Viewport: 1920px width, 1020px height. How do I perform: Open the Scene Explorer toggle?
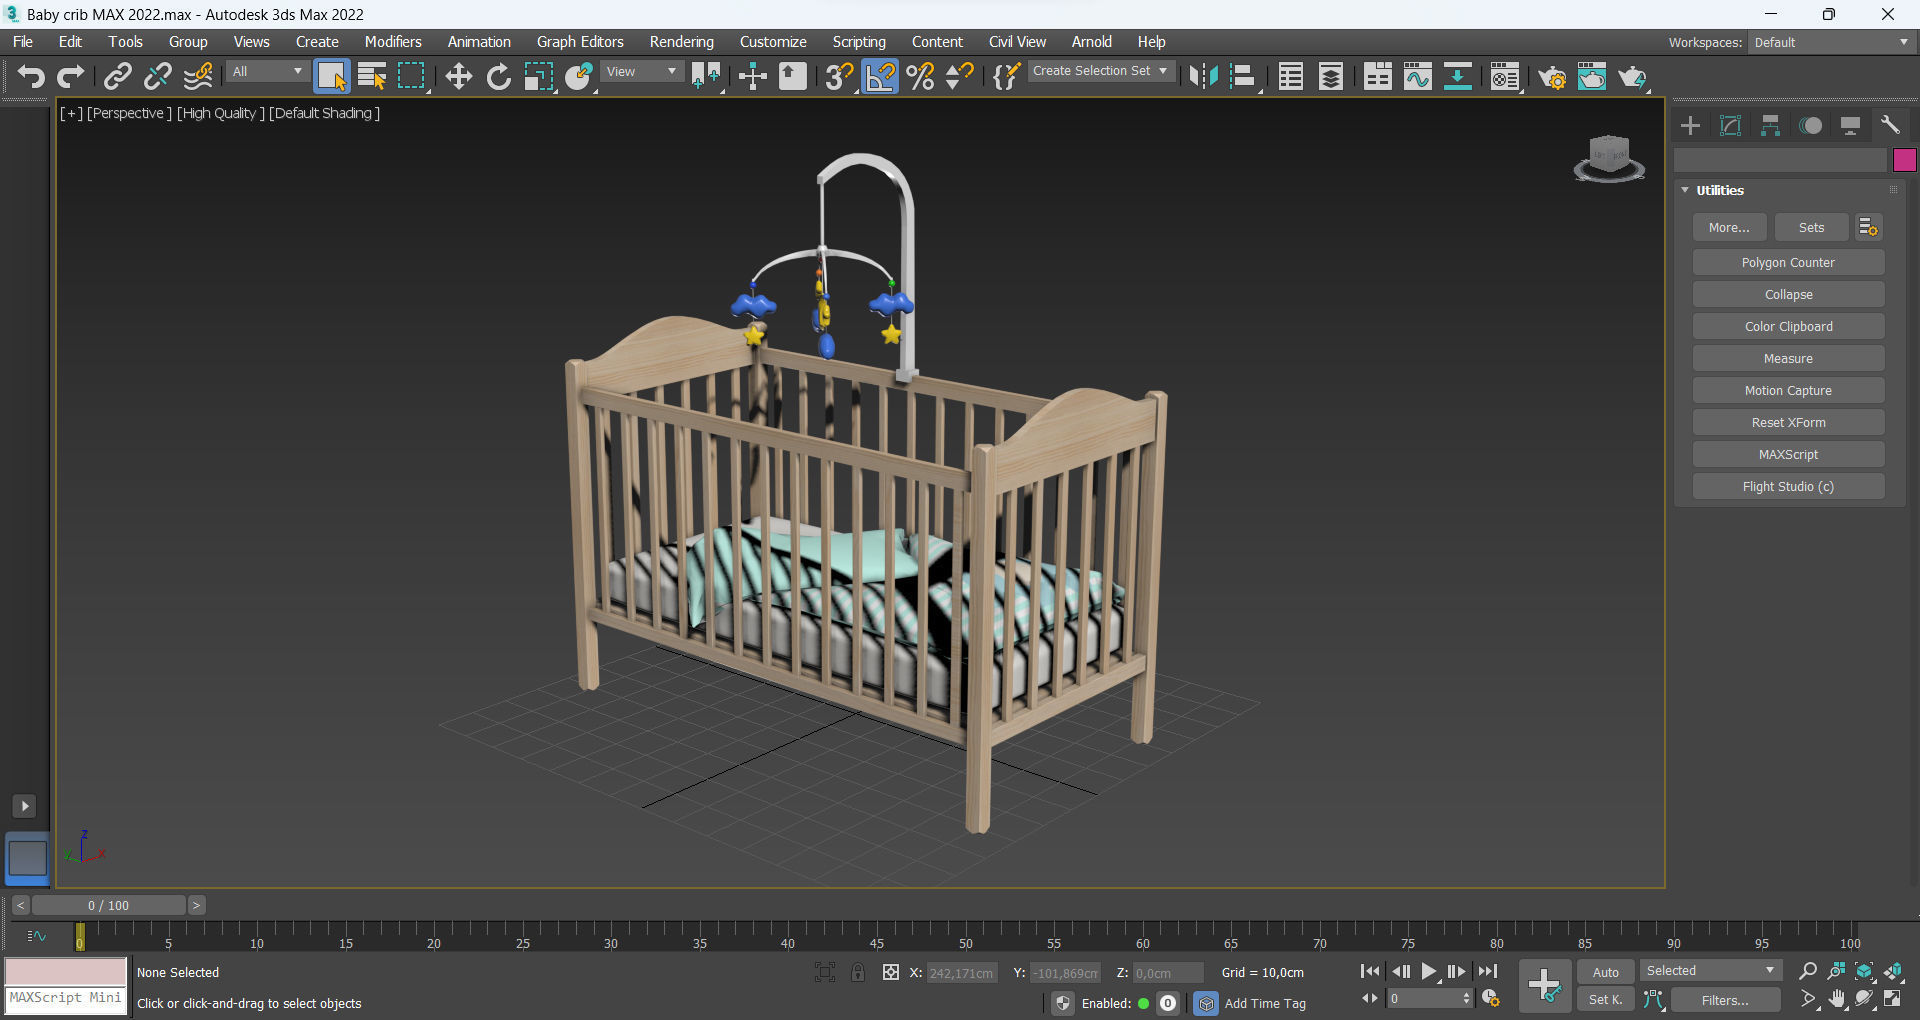[1290, 77]
